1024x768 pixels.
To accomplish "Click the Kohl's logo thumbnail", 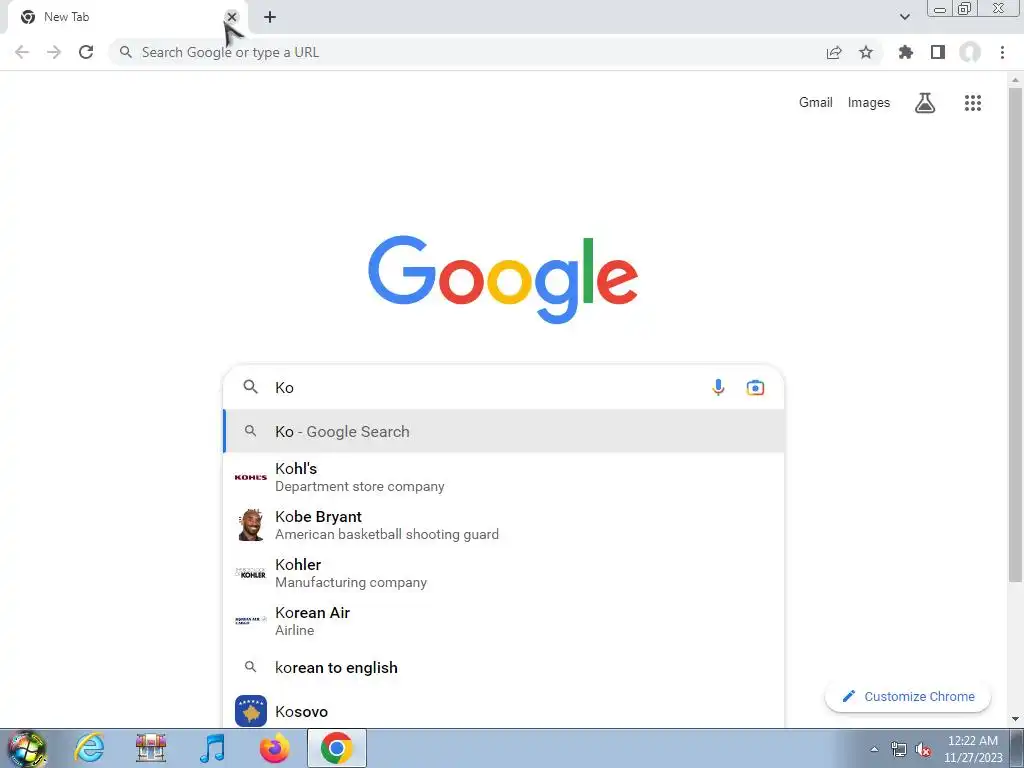I will click(x=251, y=477).
